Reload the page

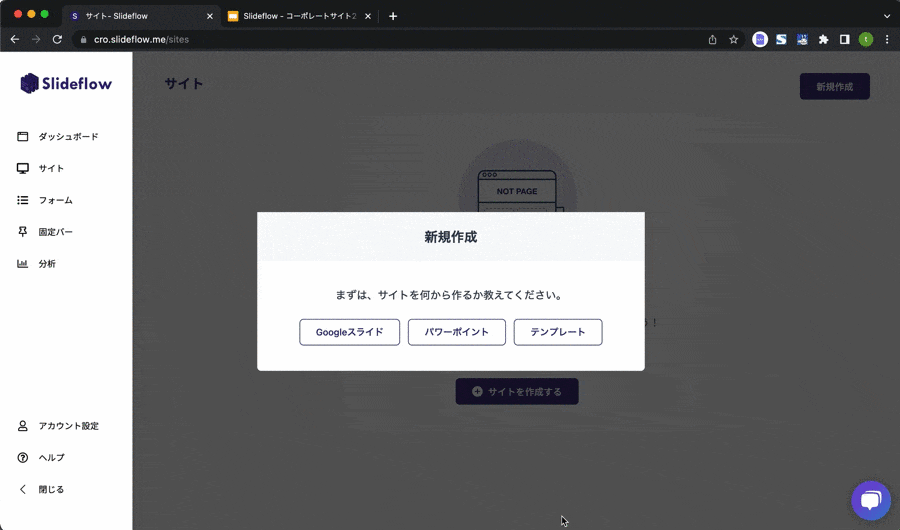tap(57, 40)
